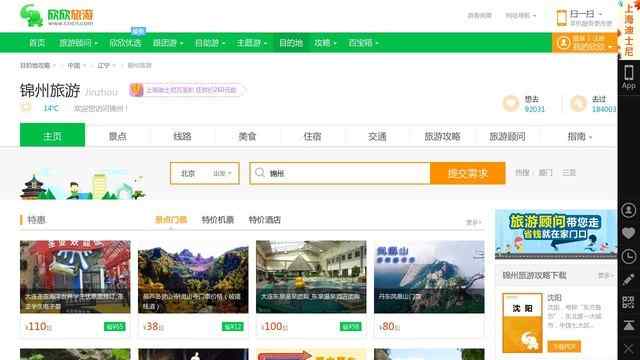
Task: Expand the 辽宁 breadcrumb dropdown
Action: click(x=106, y=65)
